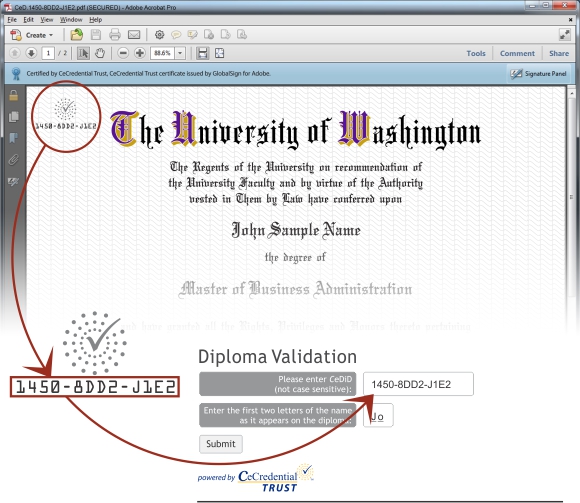Open the Edit menu
The width and height of the screenshot is (580, 503).
[x=28, y=20]
